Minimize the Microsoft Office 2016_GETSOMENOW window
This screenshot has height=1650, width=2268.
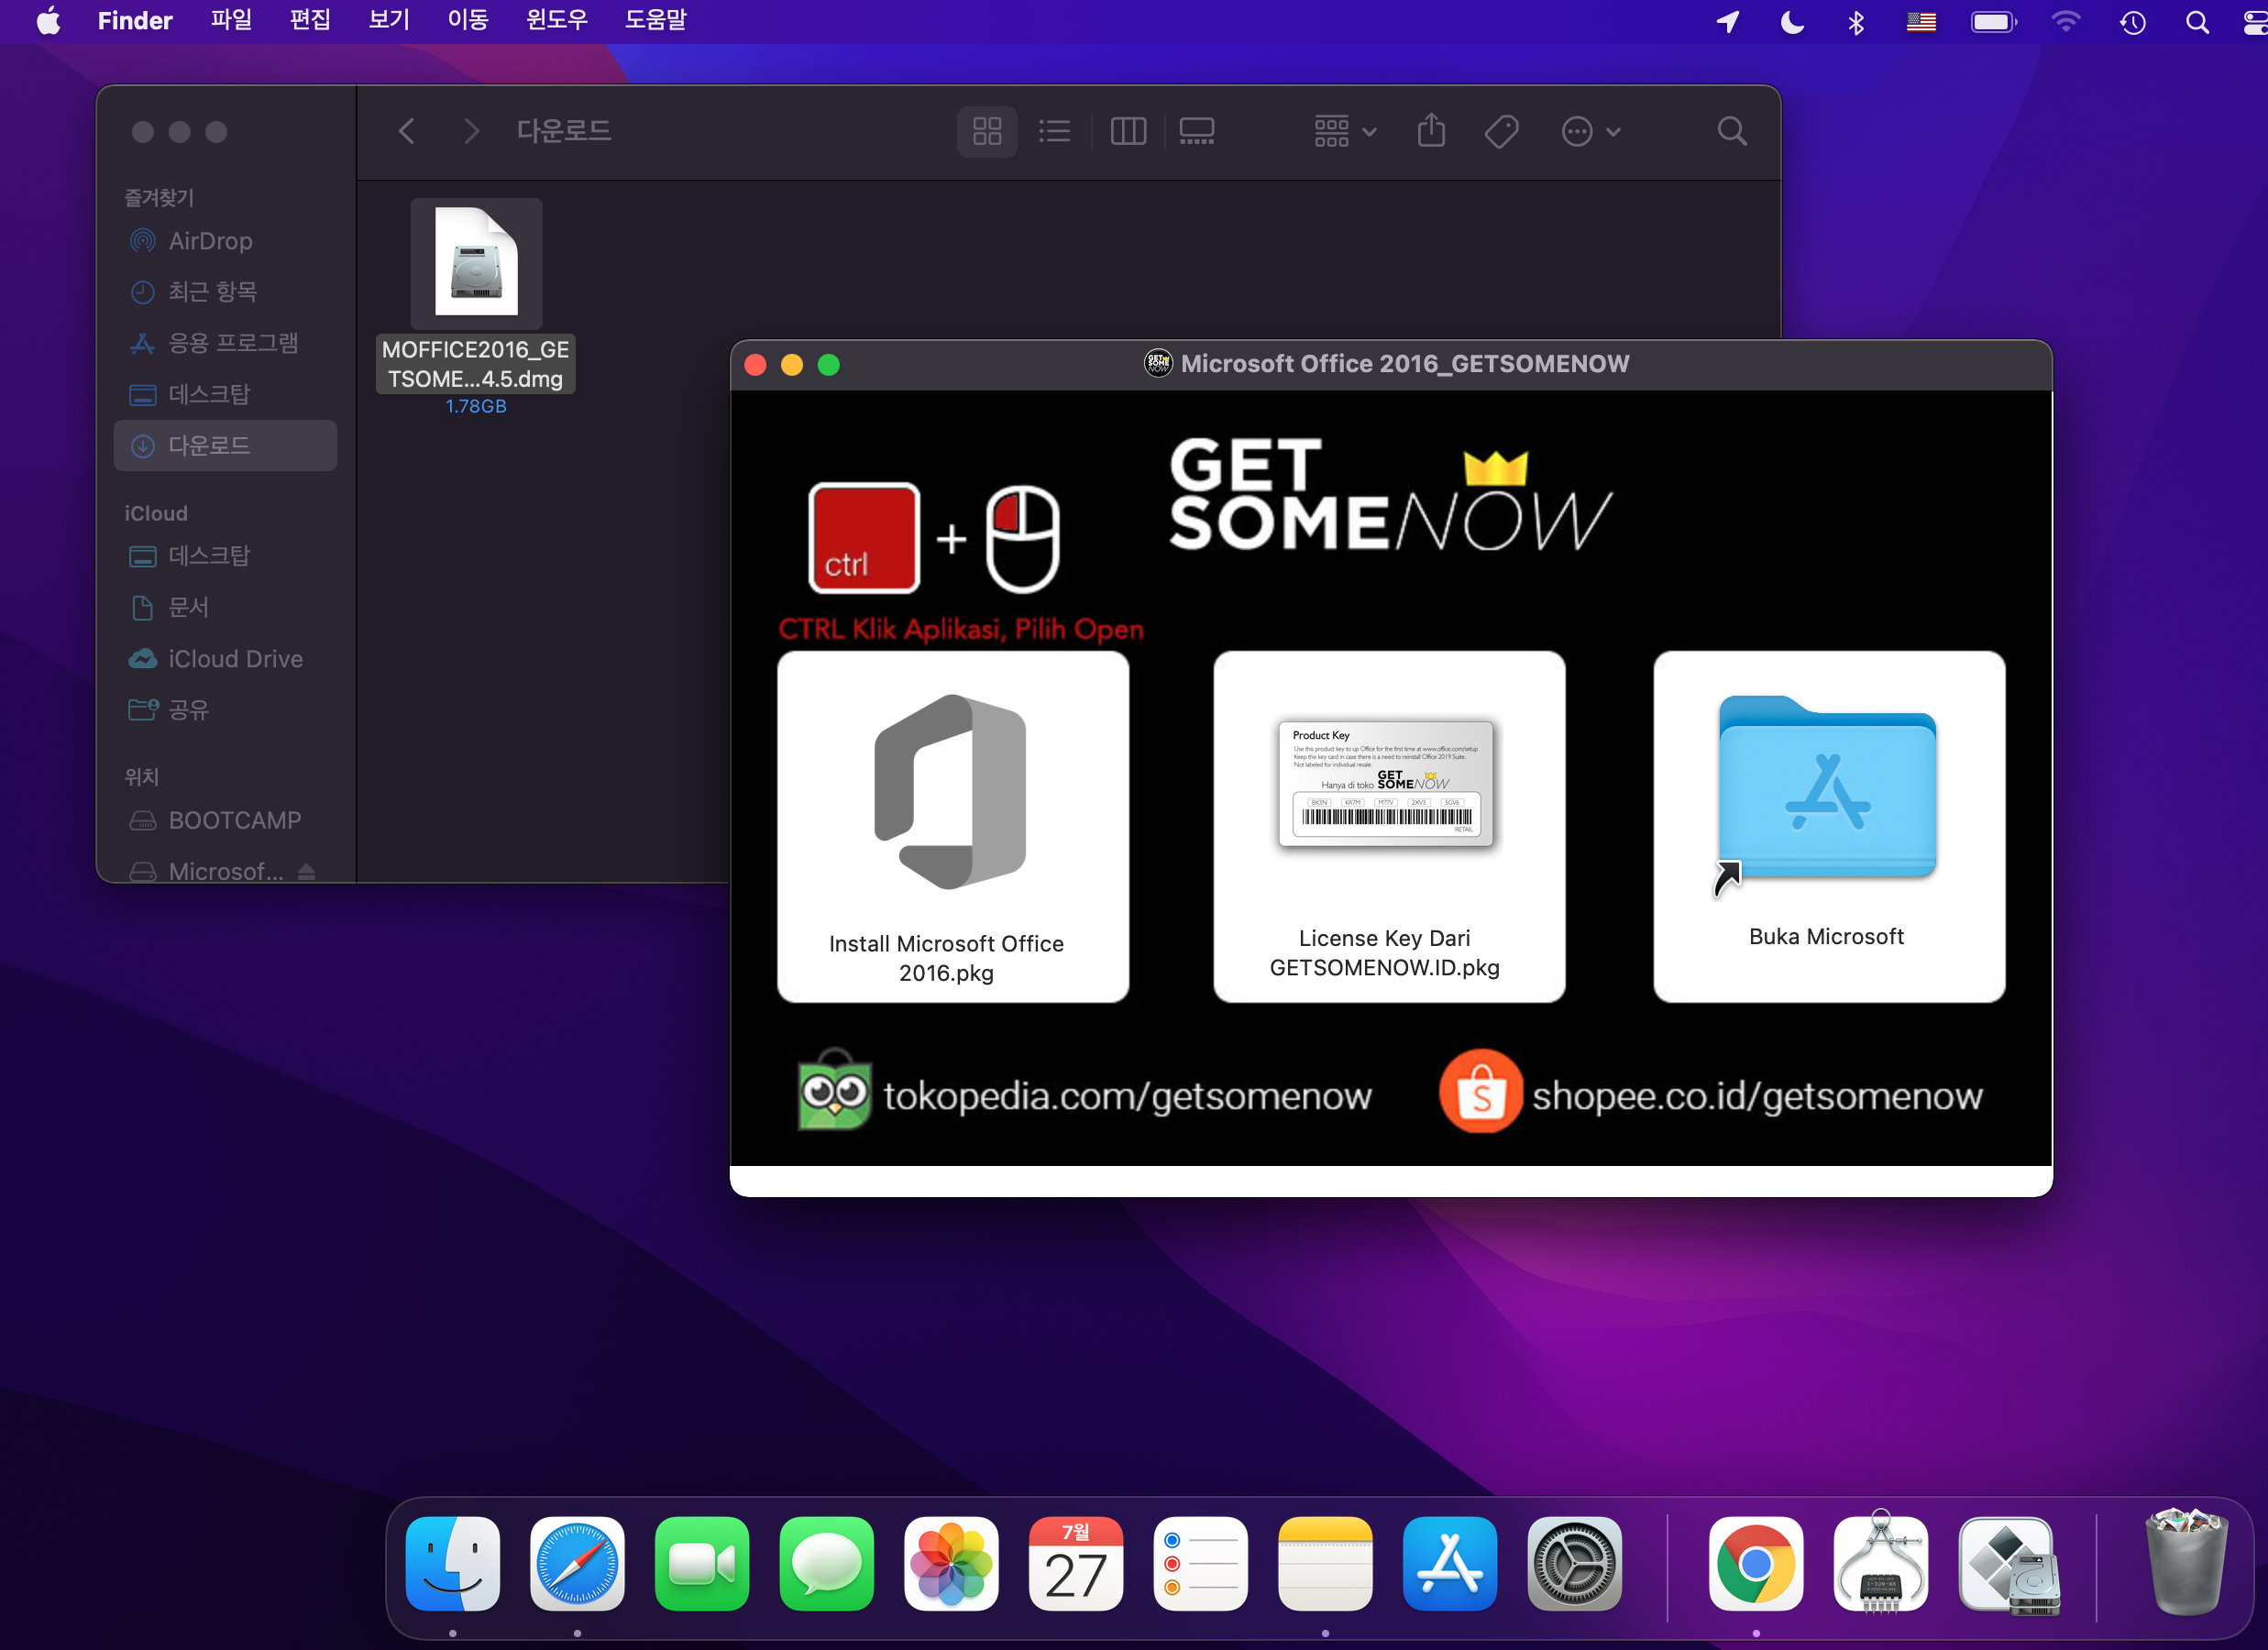[792, 365]
